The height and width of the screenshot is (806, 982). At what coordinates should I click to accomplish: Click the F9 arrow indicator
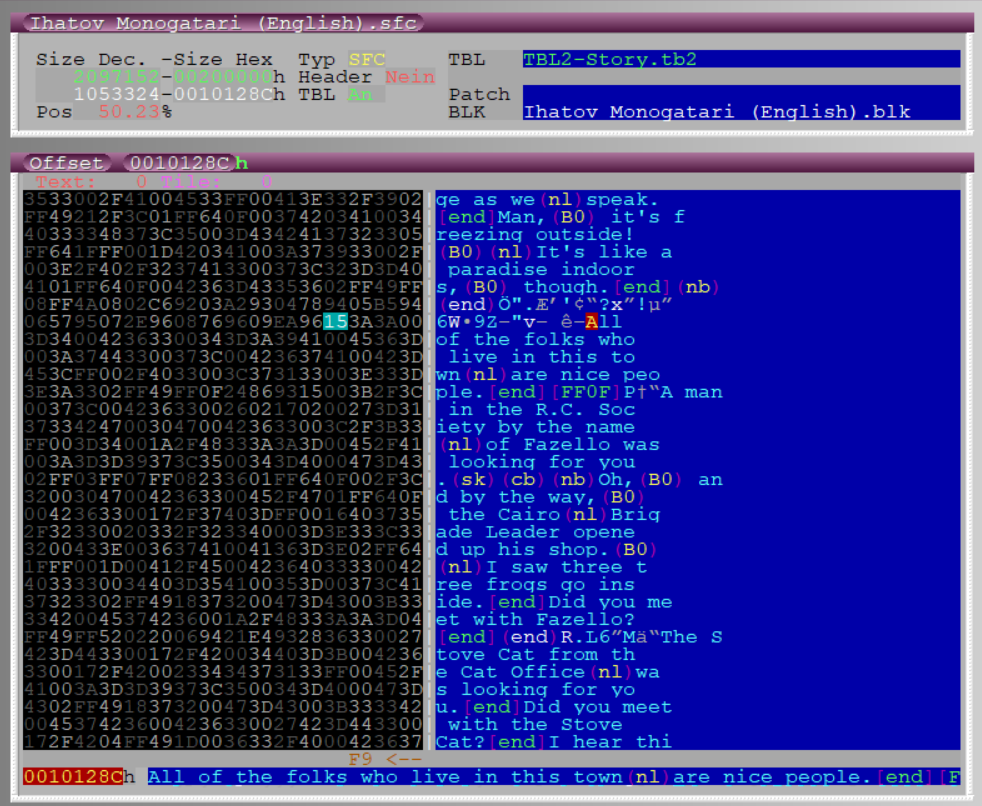coord(383,759)
